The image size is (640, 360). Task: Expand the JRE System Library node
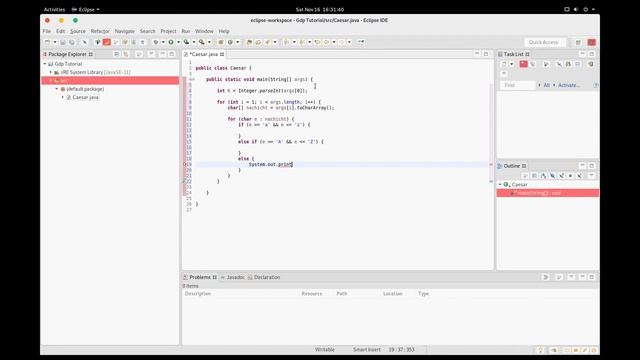51,72
